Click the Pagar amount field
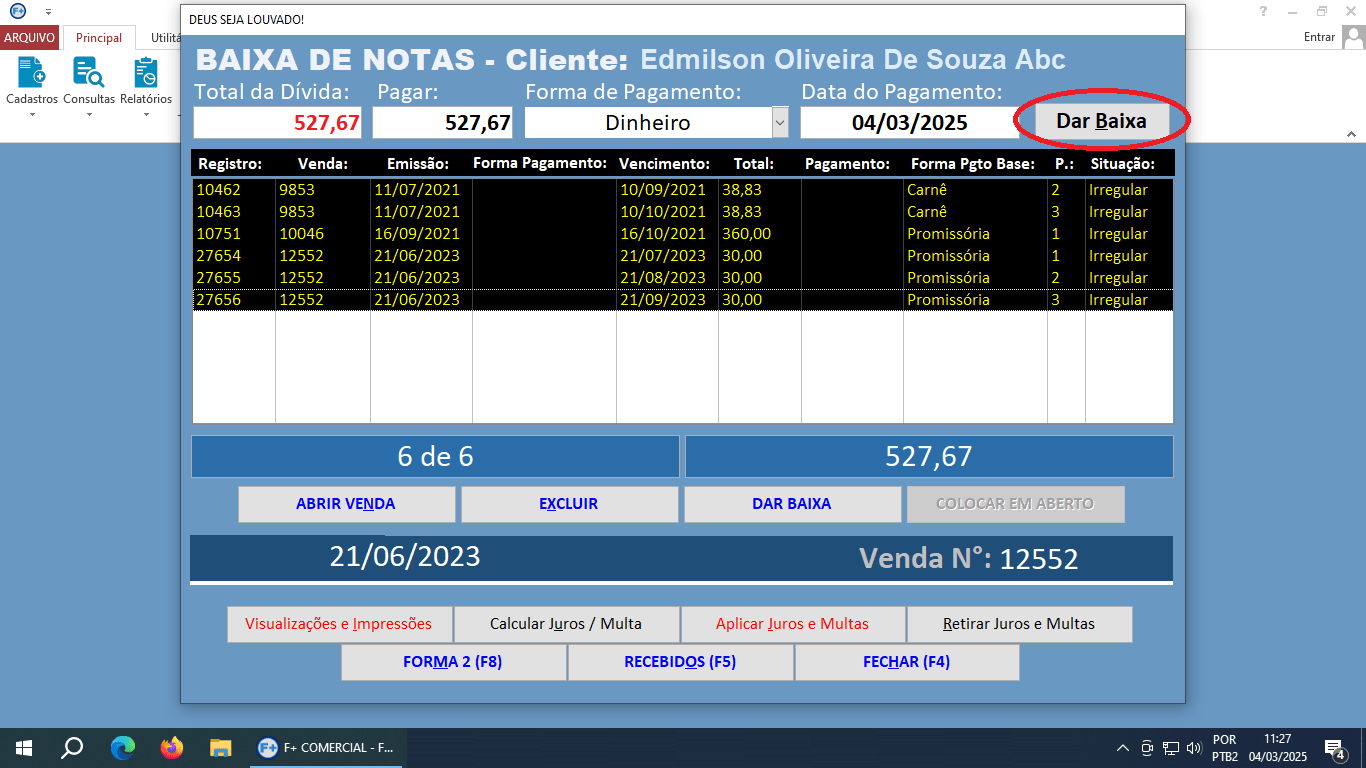 (x=442, y=123)
